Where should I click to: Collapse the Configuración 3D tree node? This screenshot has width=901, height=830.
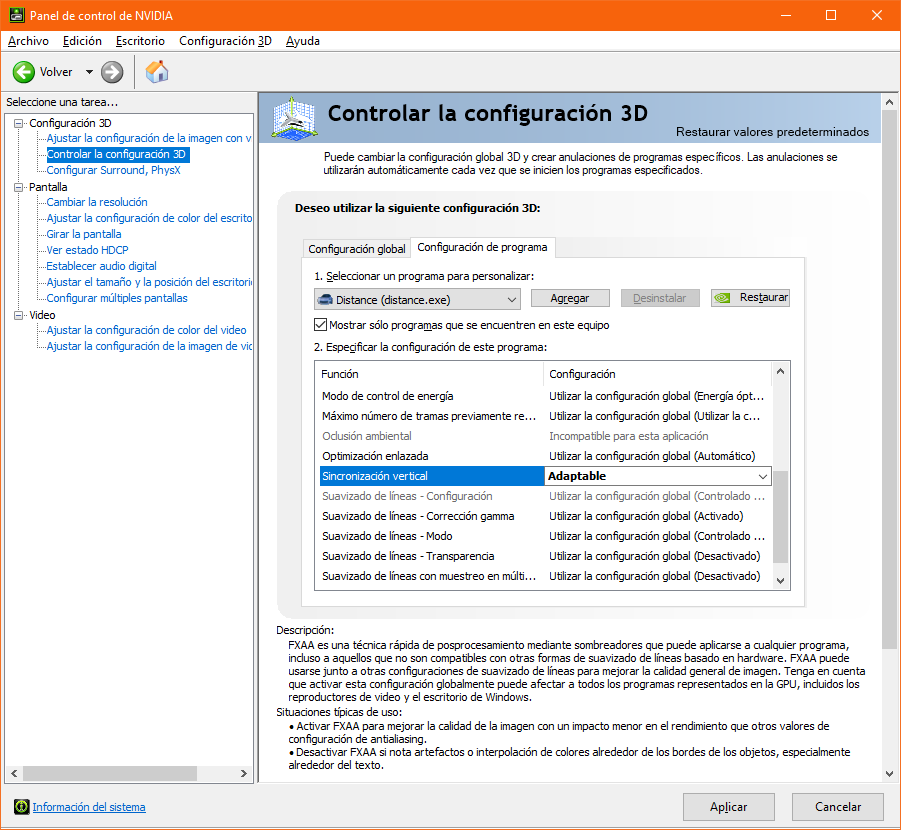[18, 123]
